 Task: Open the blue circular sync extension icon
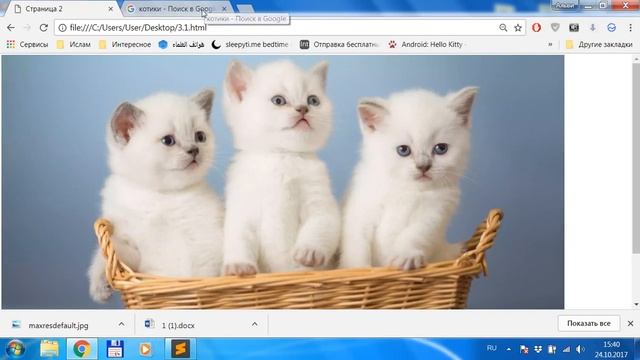(611, 27)
